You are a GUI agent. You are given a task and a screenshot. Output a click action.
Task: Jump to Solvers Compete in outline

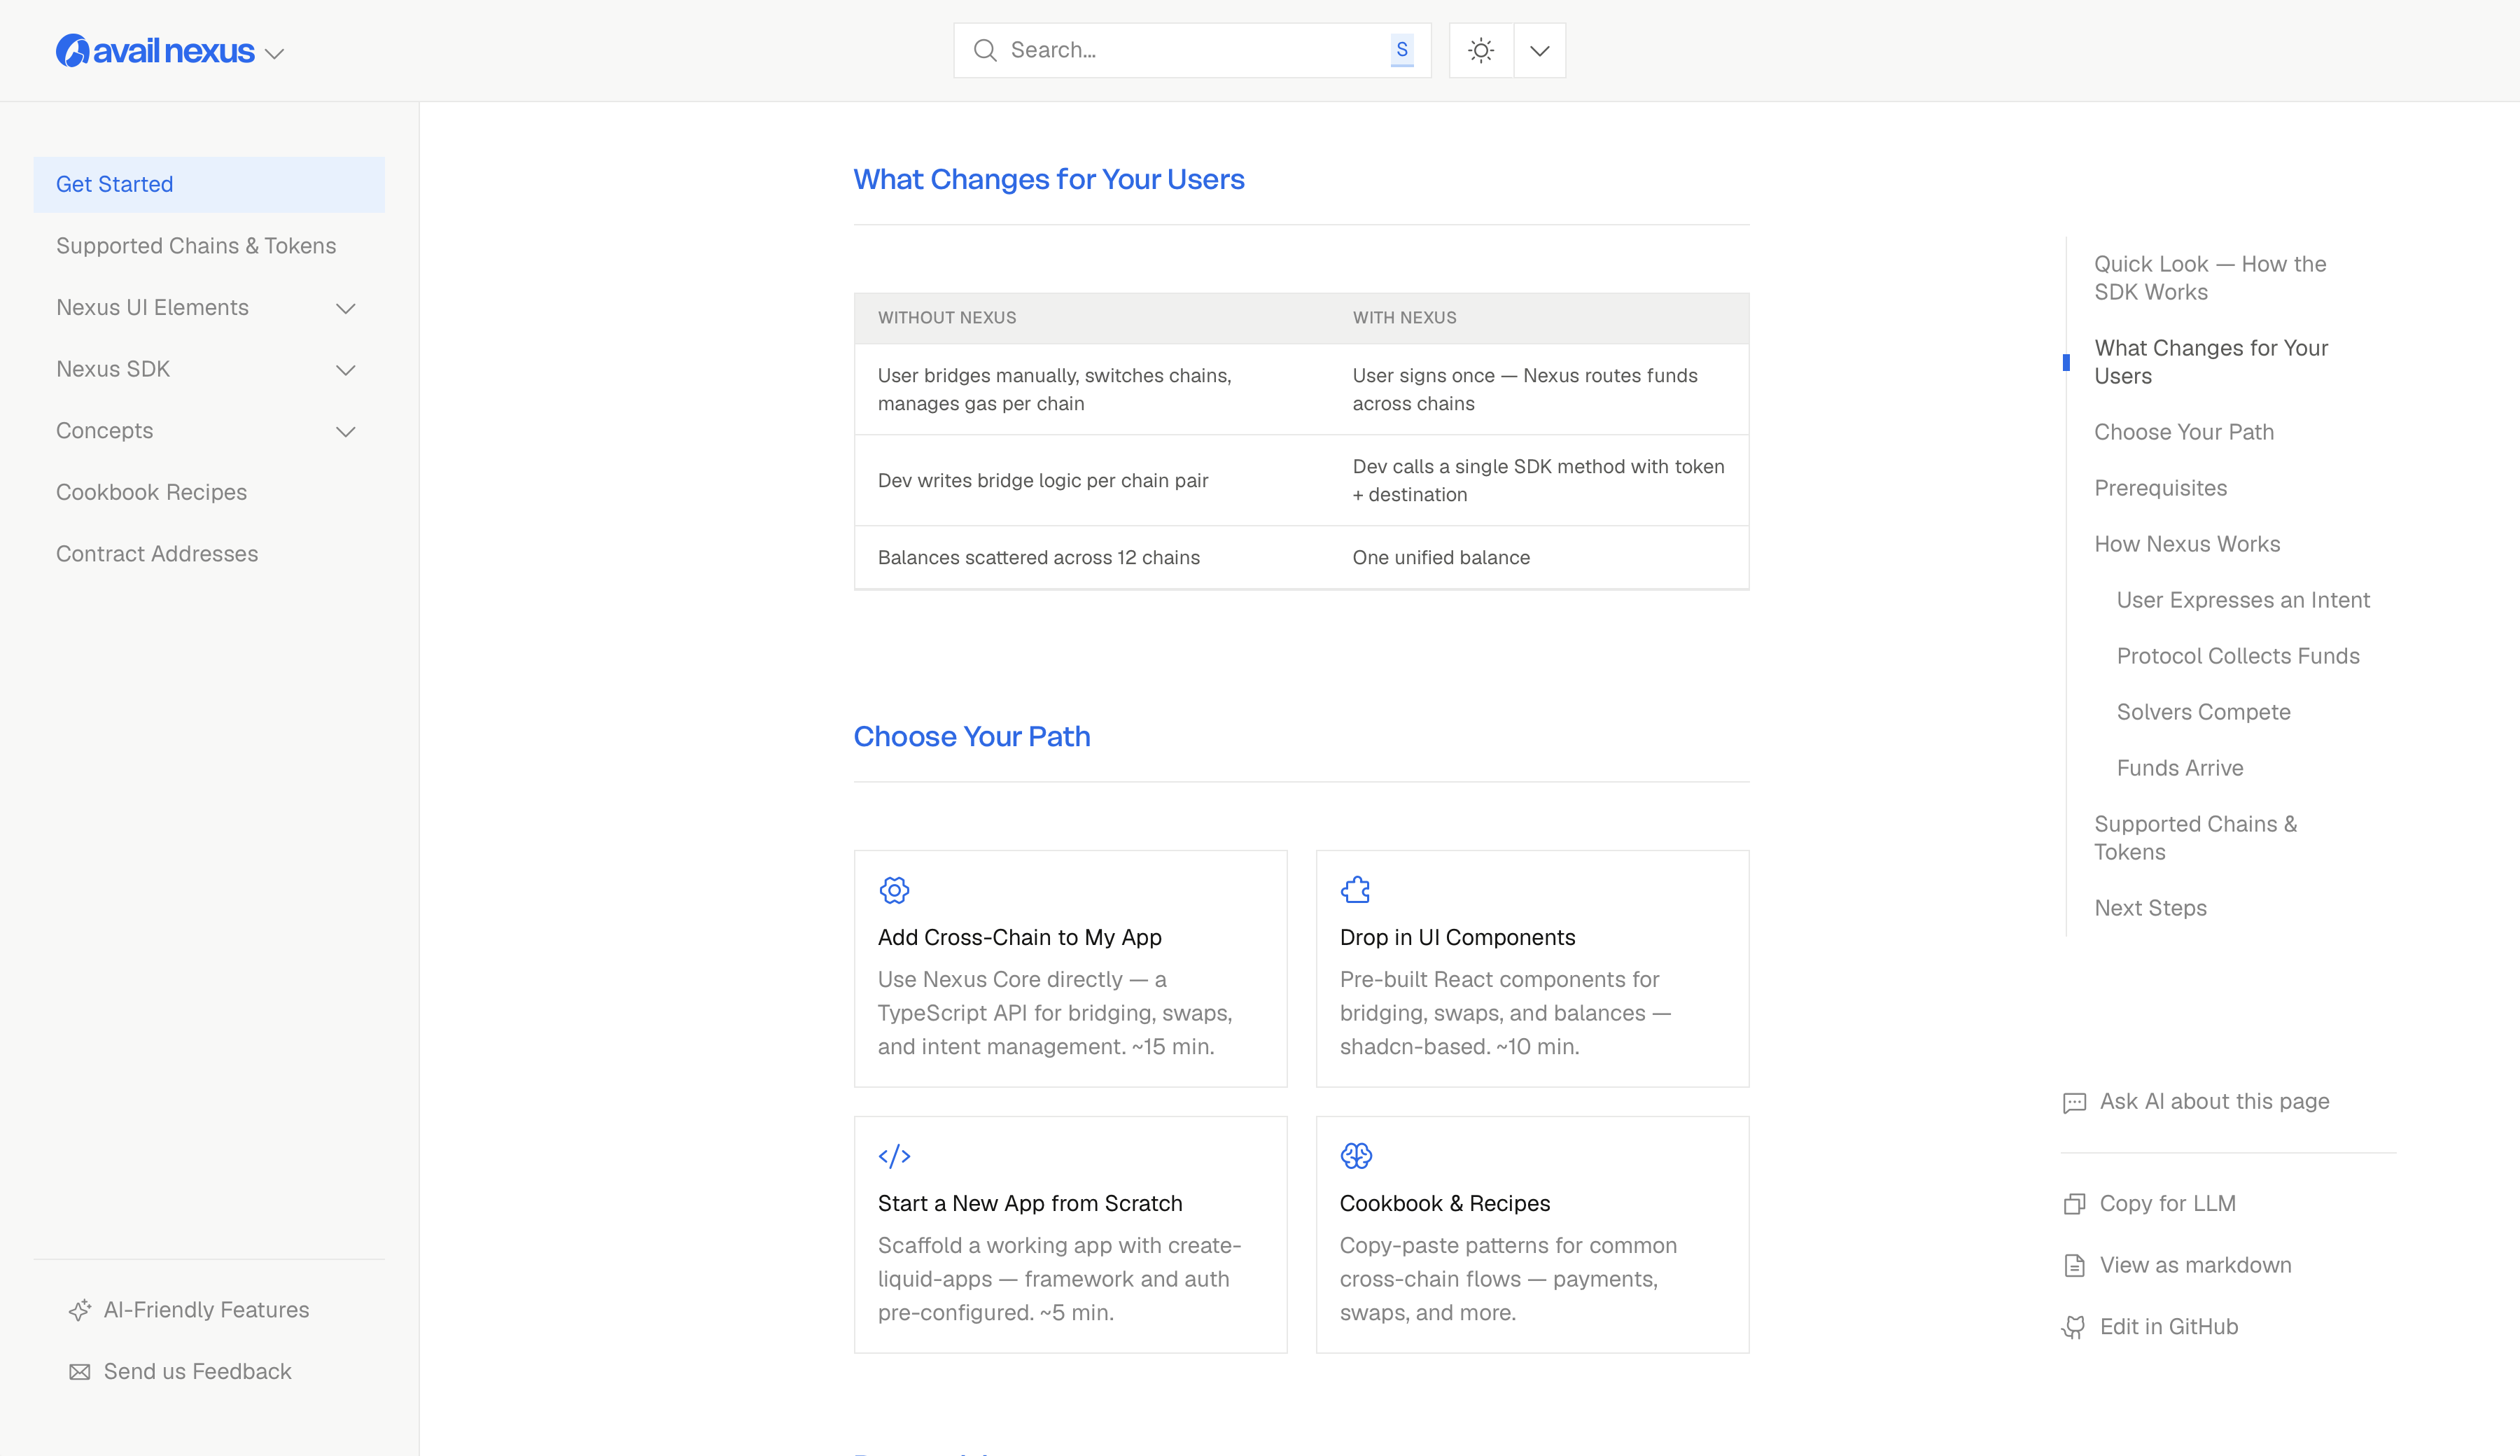point(2203,712)
